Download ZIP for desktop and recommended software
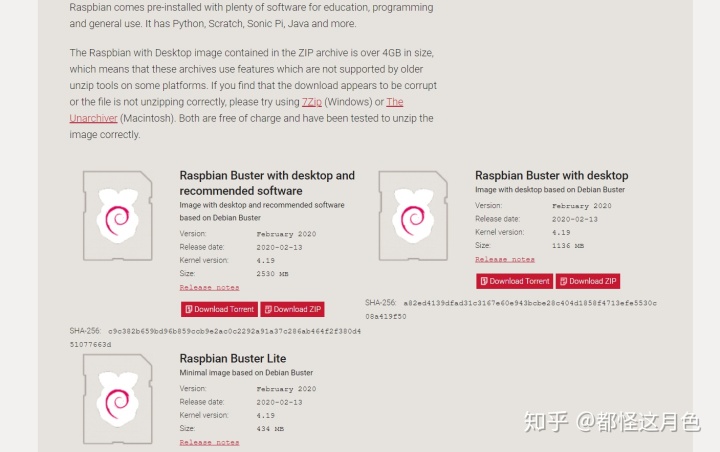This screenshot has width=720, height=452. coord(292,309)
